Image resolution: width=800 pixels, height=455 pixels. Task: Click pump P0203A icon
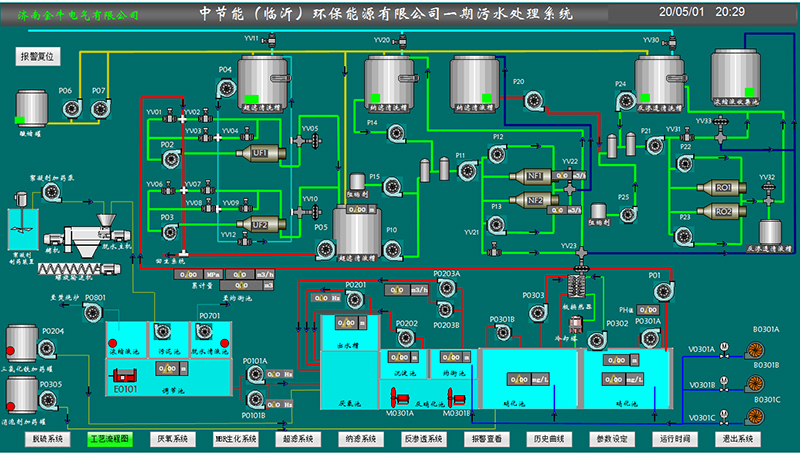446,289
